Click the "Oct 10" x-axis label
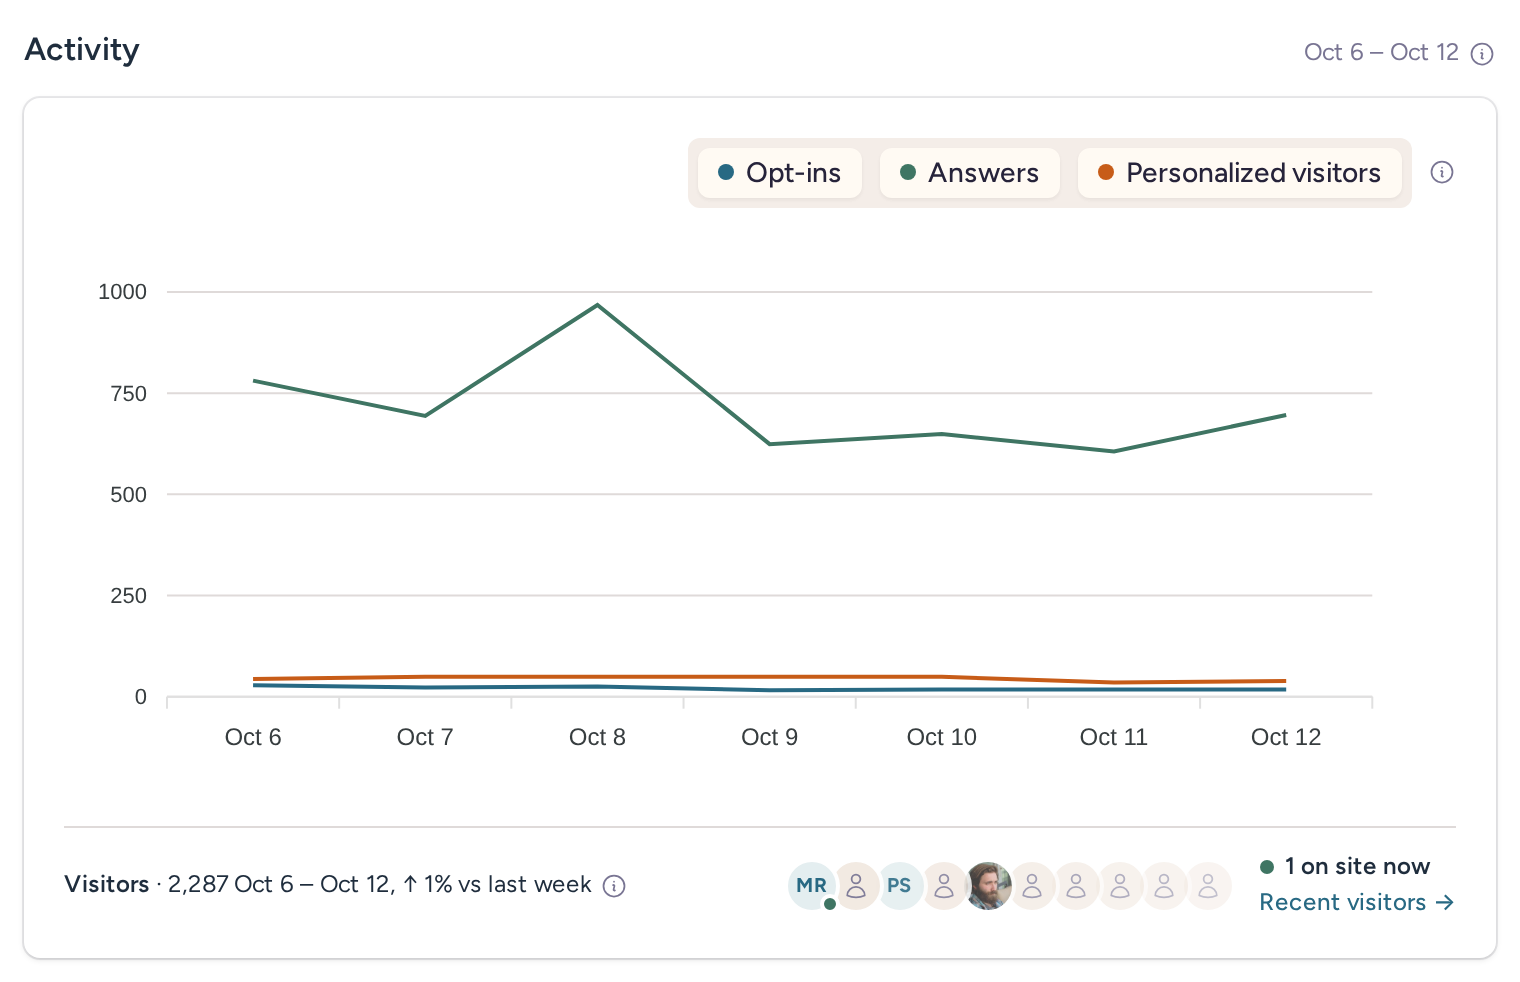The width and height of the screenshot is (1520, 982). (941, 737)
